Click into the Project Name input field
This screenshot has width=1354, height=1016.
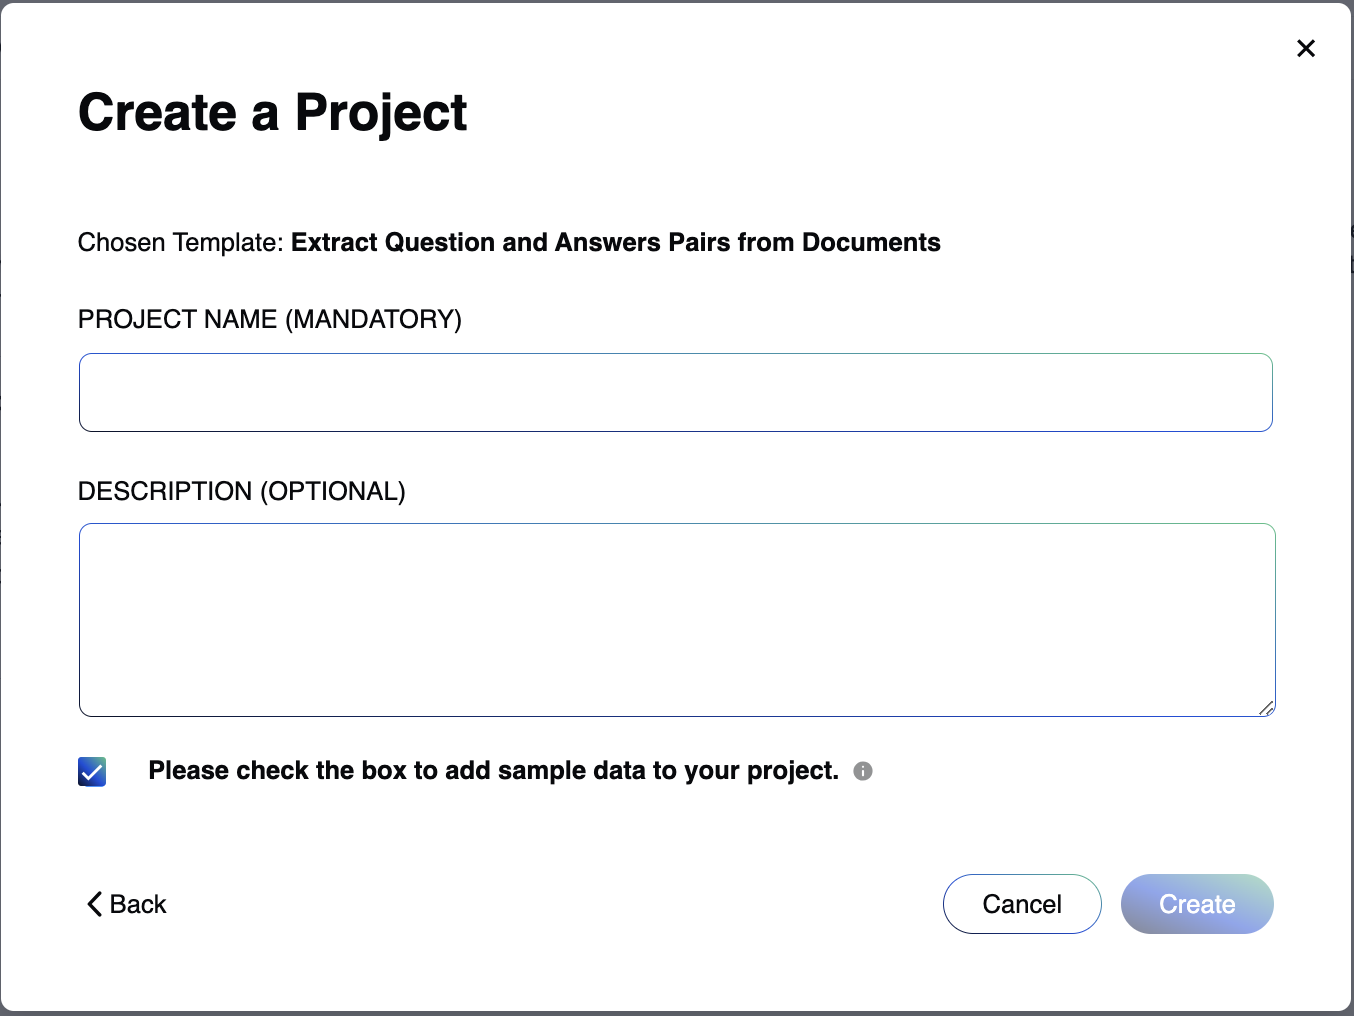click(x=676, y=392)
